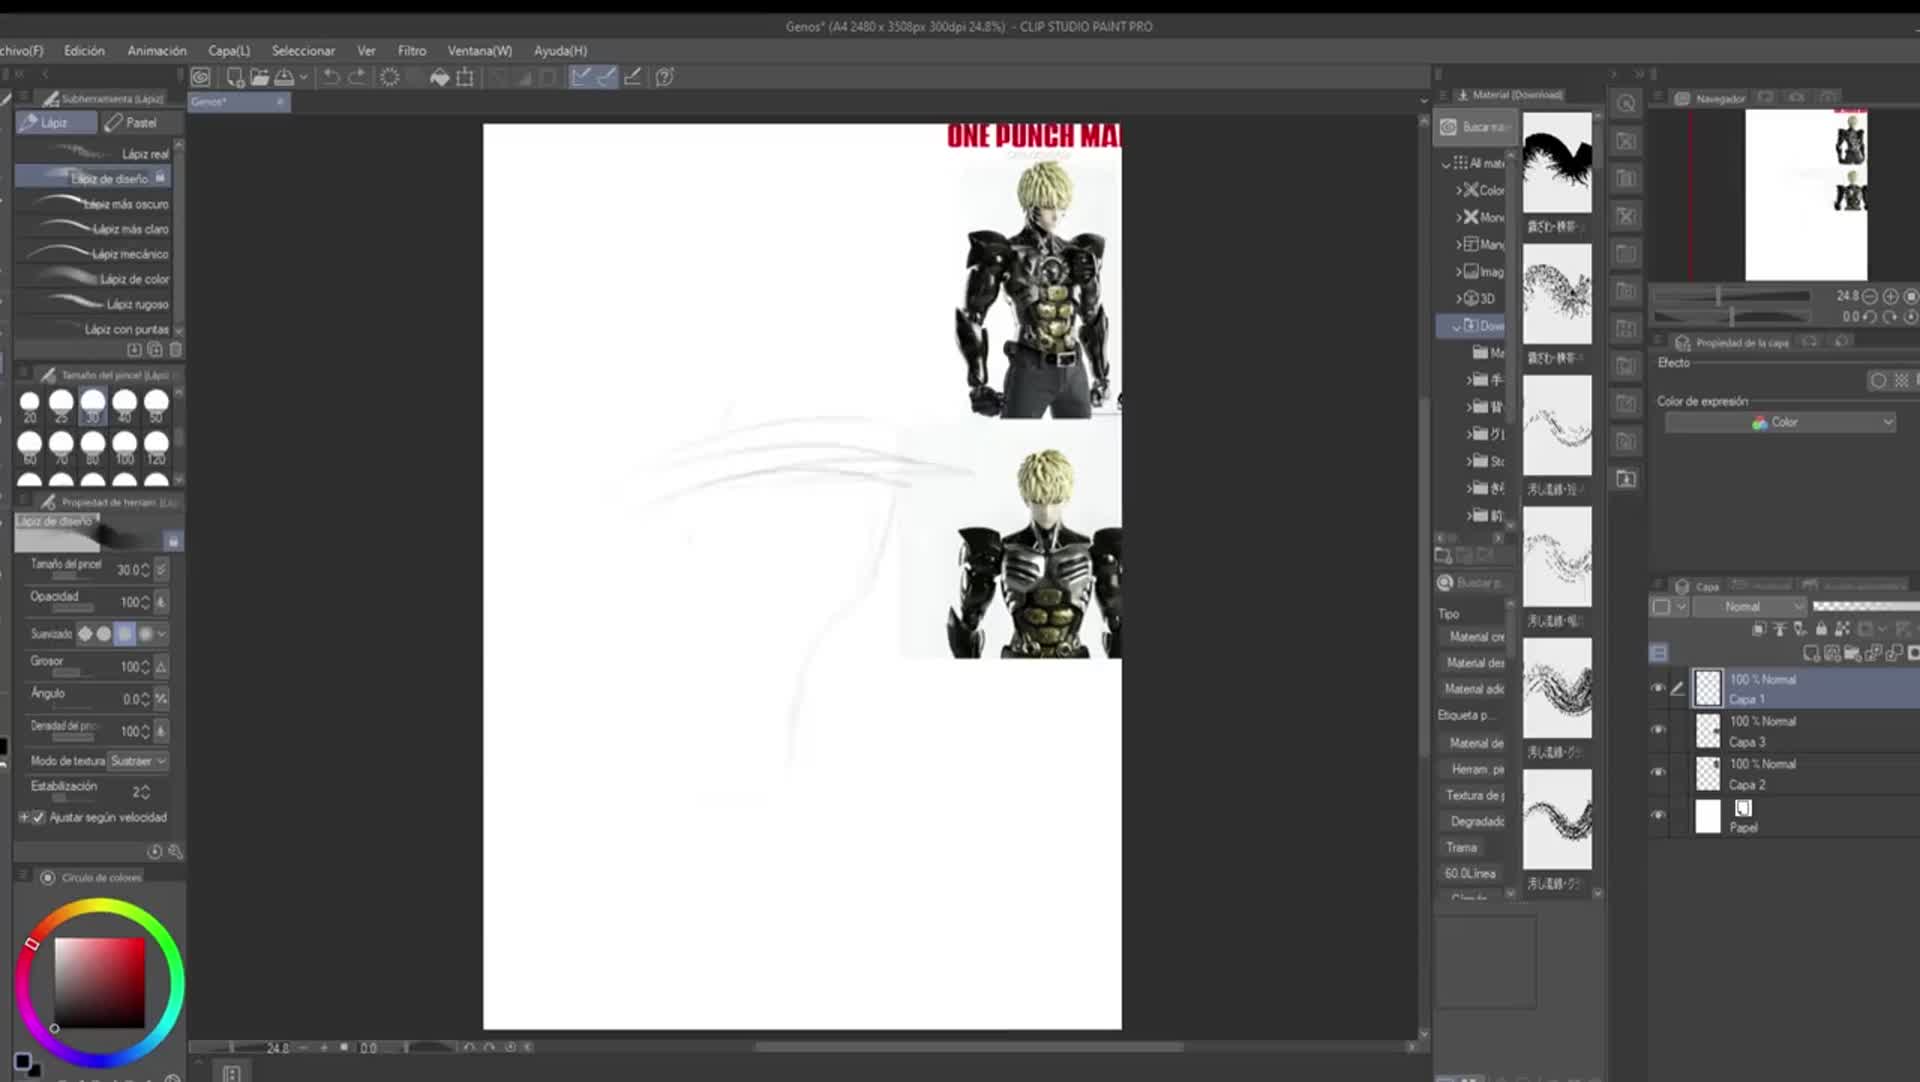
Task: Click the New document toolbar icon
Action: [x=235, y=77]
